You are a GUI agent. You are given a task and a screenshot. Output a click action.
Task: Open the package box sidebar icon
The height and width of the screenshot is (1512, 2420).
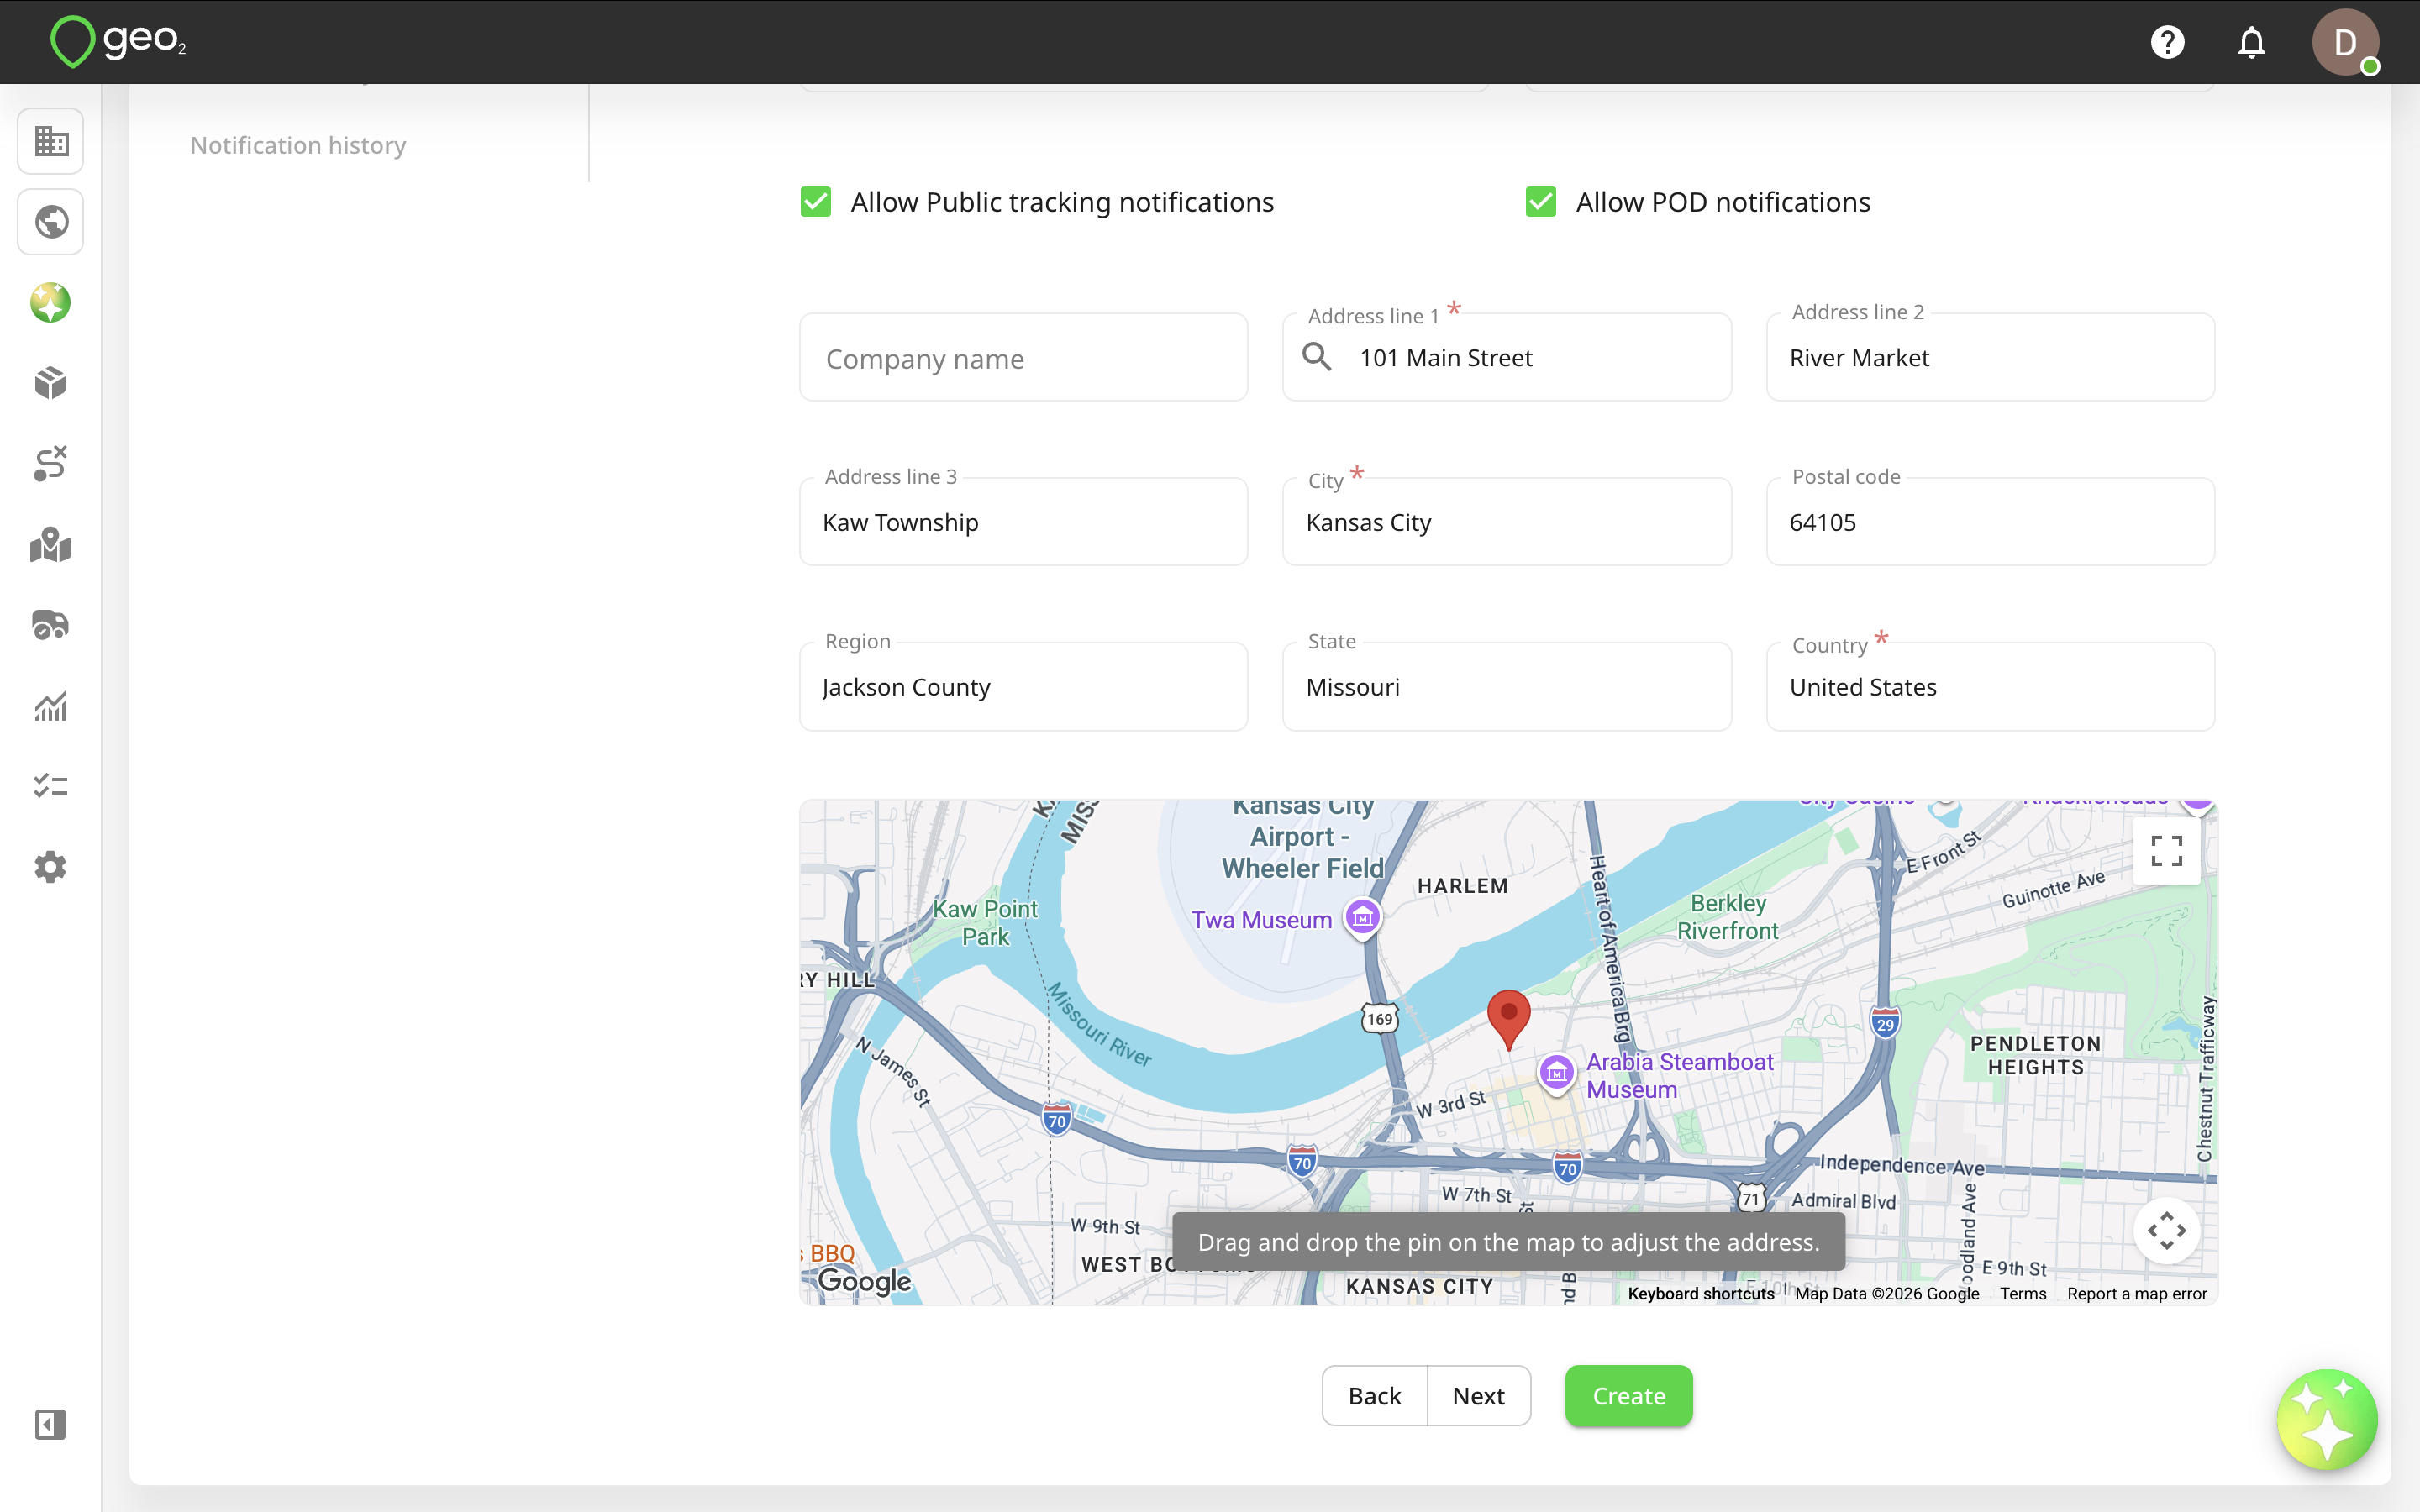51,383
